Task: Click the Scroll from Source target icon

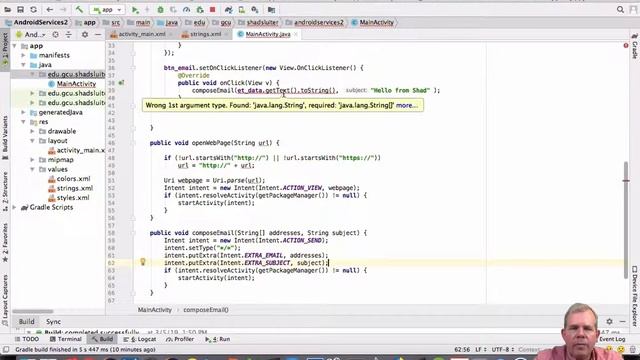Action: click(x=56, y=35)
